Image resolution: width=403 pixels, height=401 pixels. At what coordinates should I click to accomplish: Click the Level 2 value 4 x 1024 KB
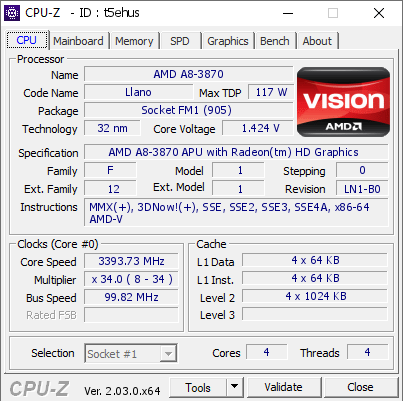click(x=315, y=296)
